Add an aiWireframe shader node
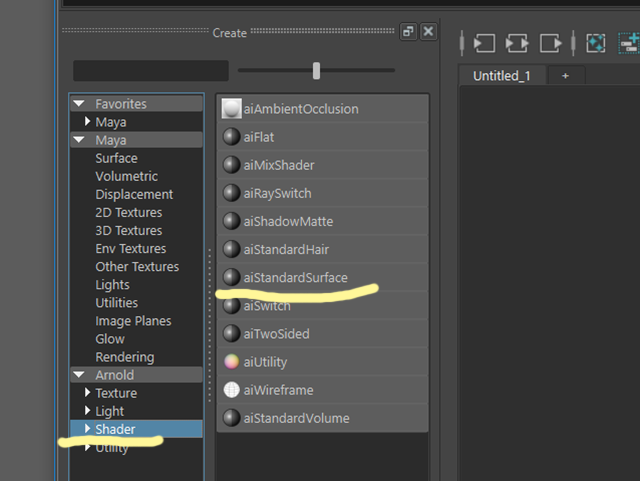 pyautogui.click(x=322, y=390)
